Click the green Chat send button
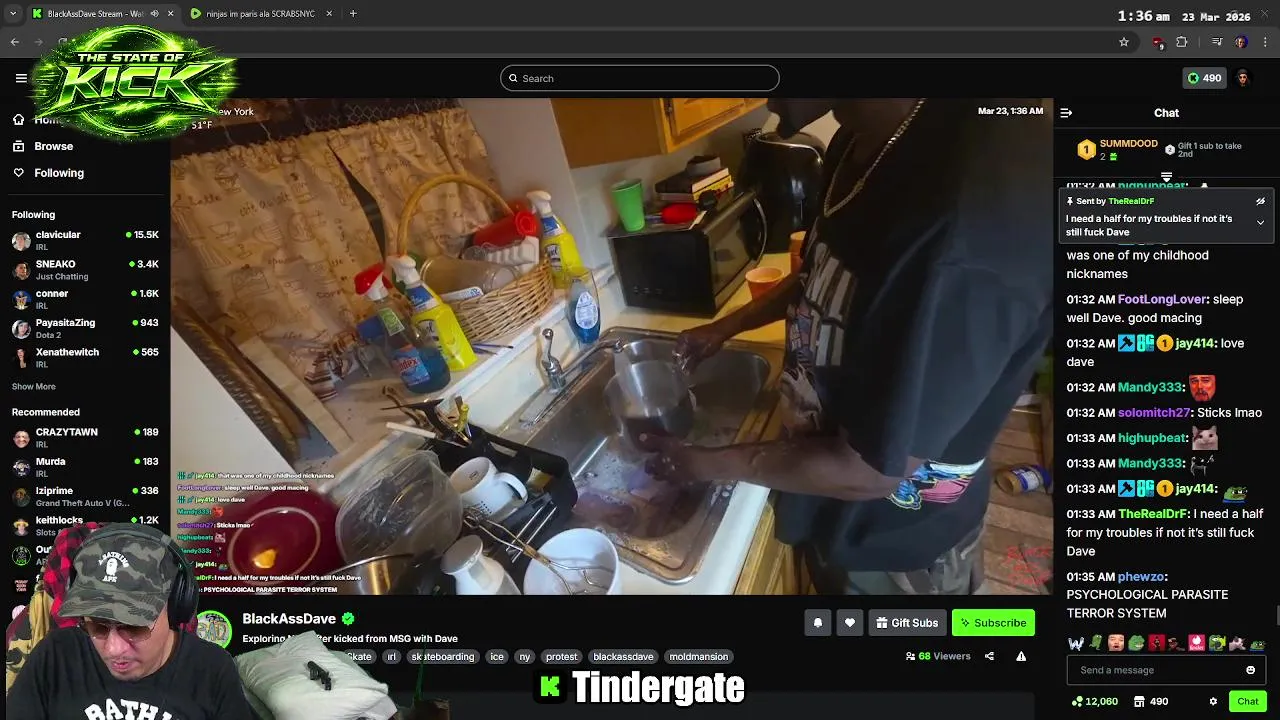Viewport: 1280px width, 720px height. point(1247,701)
